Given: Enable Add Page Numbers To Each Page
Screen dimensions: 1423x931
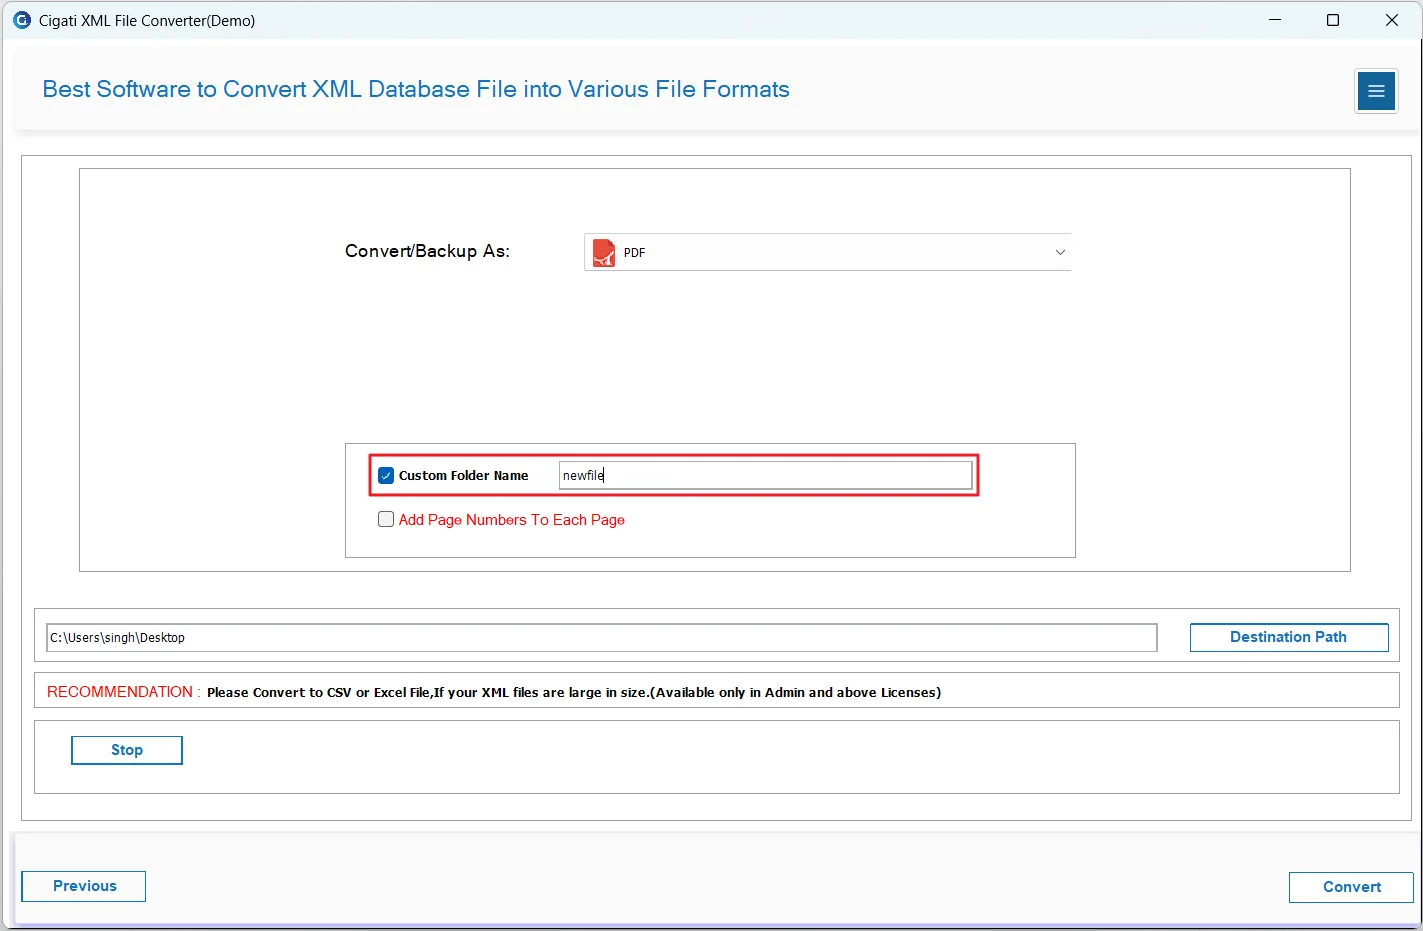Looking at the screenshot, I should (x=386, y=519).
